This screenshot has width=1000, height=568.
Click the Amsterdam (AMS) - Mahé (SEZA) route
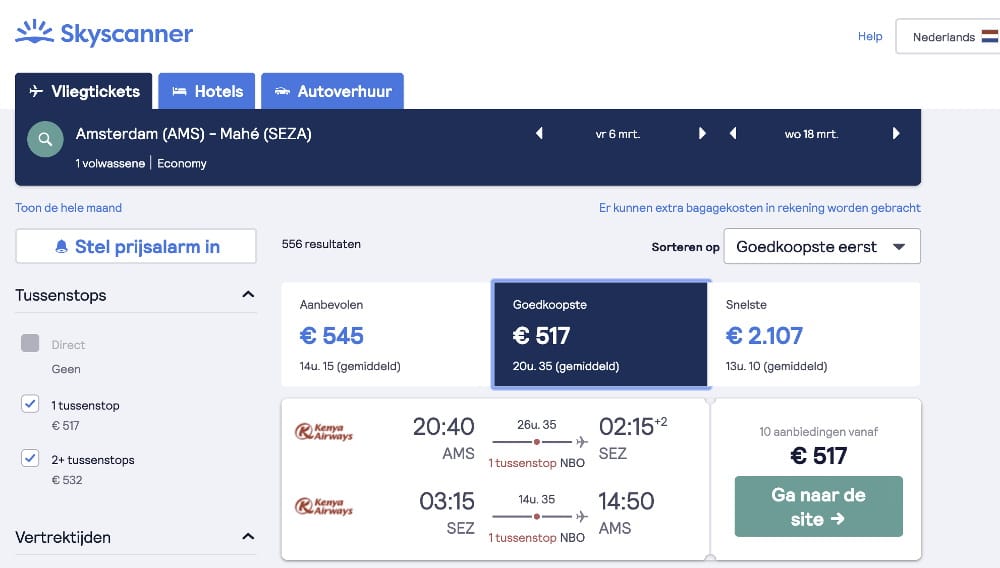click(x=194, y=134)
